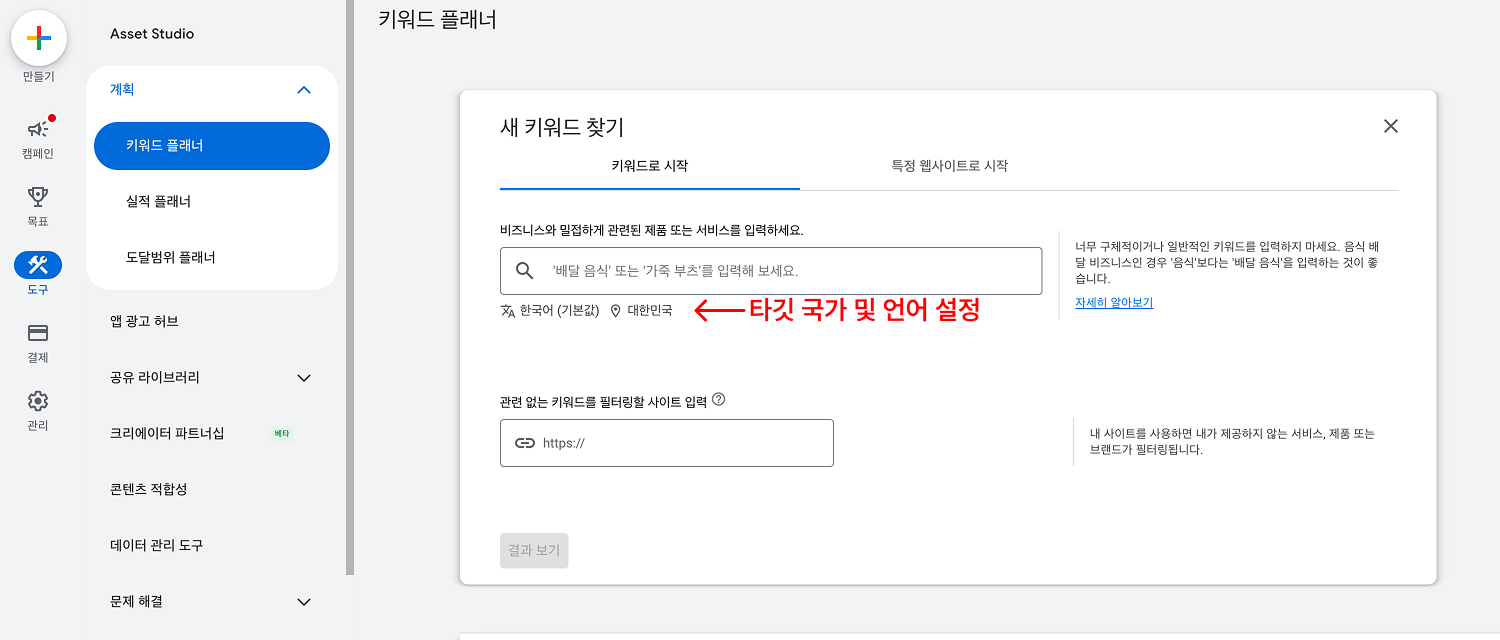Open the 결제 billing icon
The height and width of the screenshot is (640, 1500).
pyautogui.click(x=38, y=330)
